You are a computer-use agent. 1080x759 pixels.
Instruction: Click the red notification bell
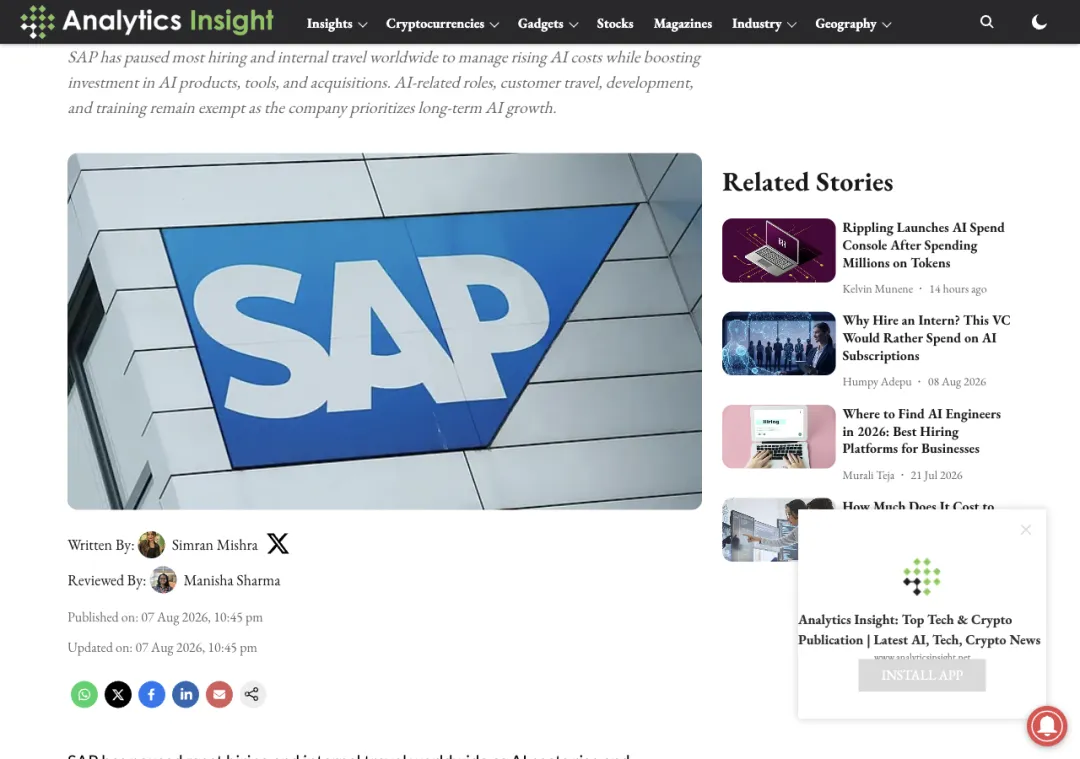pos(1047,725)
